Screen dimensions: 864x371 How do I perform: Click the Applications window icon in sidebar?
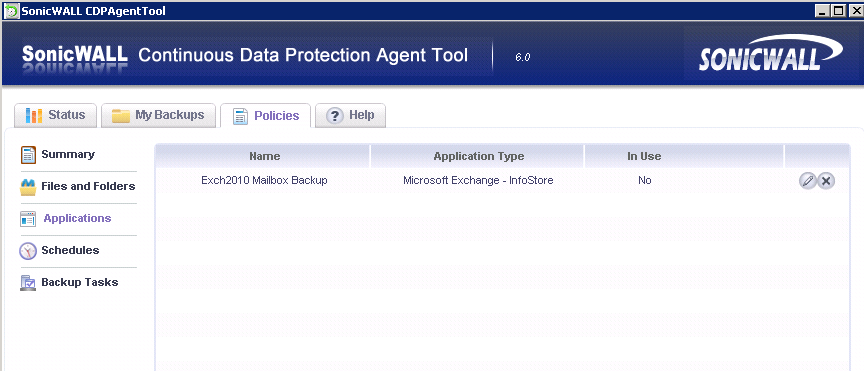[28, 219]
